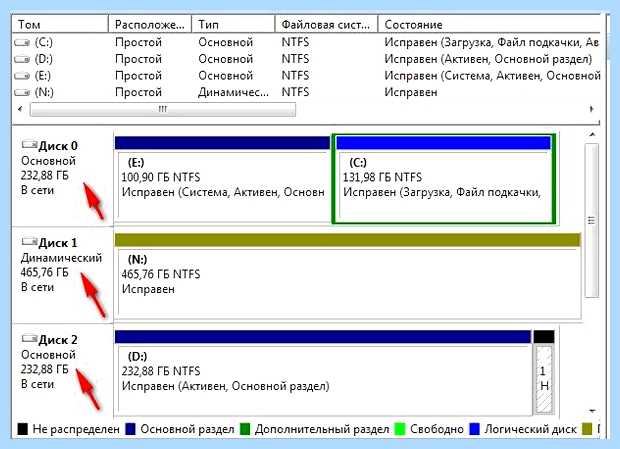Click the Простой cell in the (E:) row
This screenshot has height=449, width=620.
[x=138, y=75]
